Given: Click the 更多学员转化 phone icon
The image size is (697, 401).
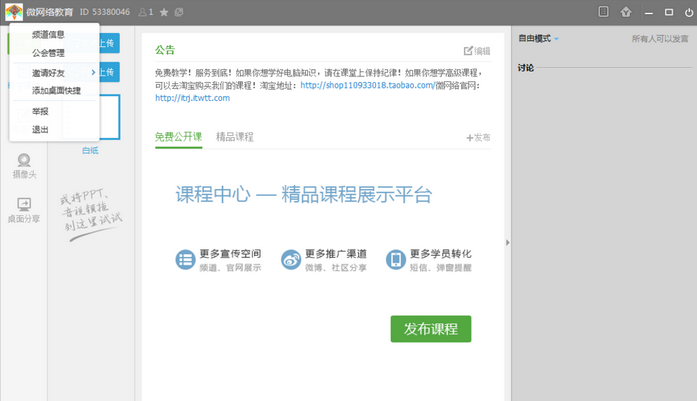Looking at the screenshot, I should point(396,260).
